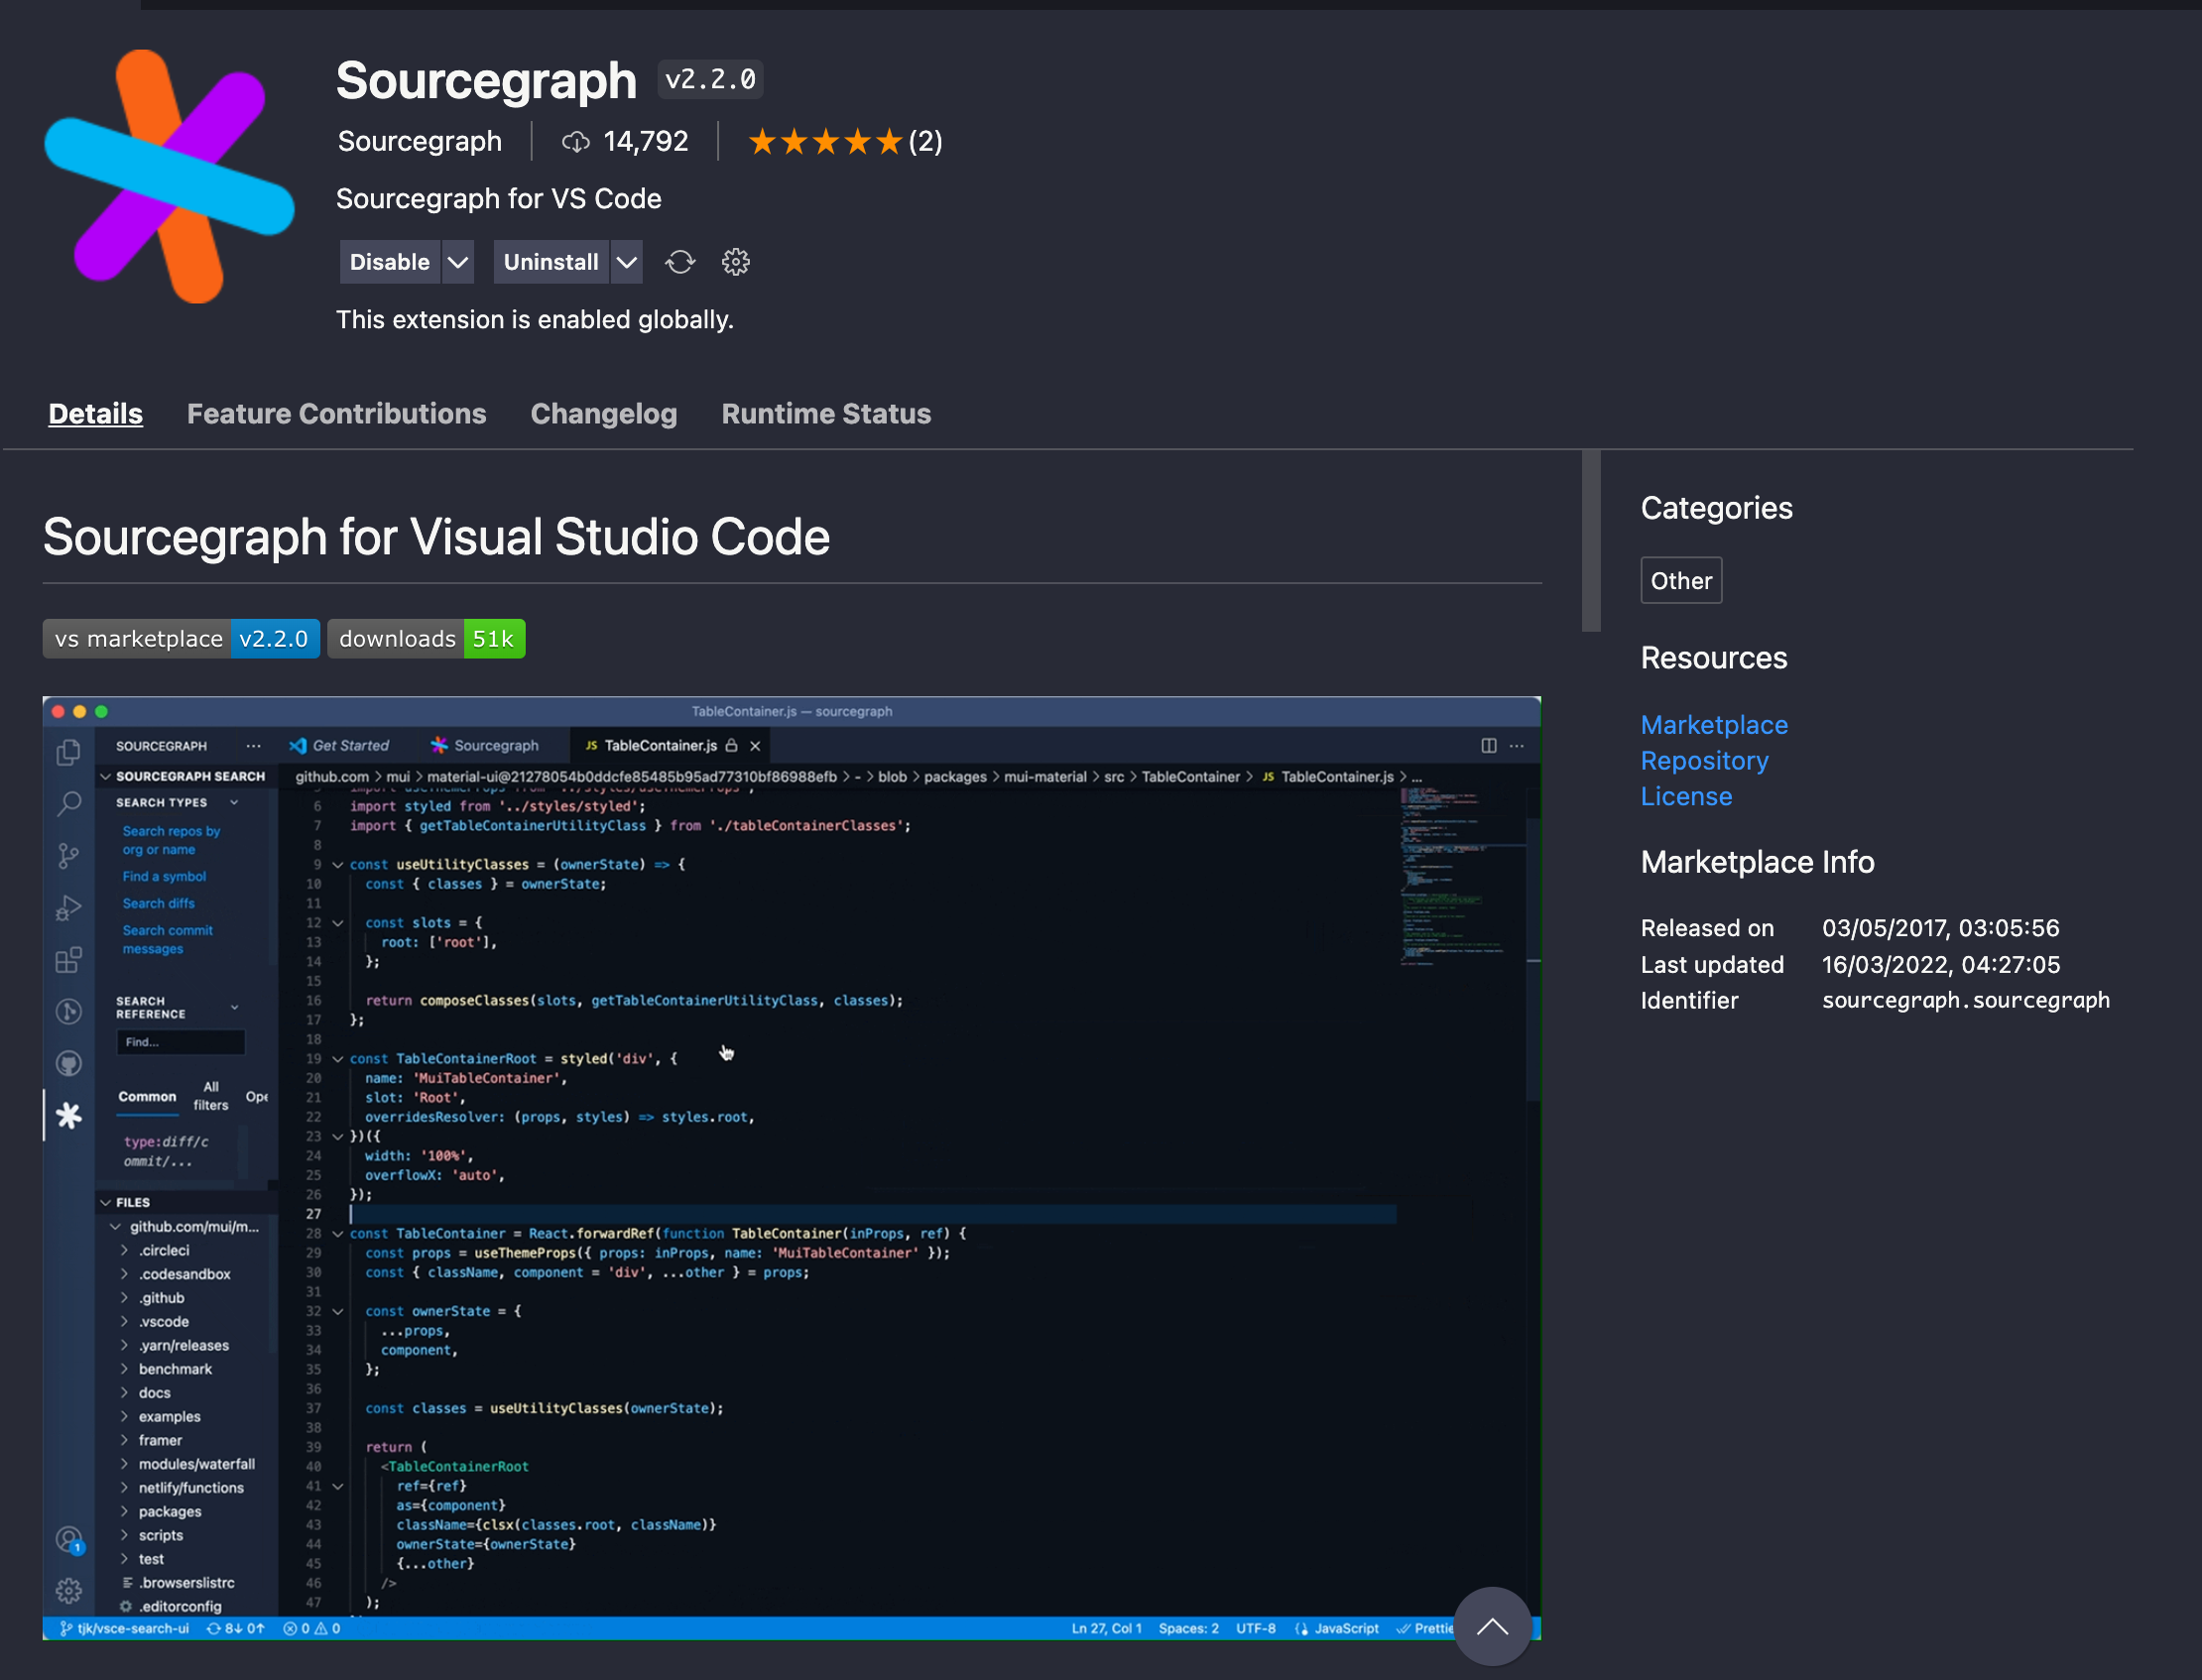Switch to the Feature Contributions tab
2202x1680 pixels.
336,414
